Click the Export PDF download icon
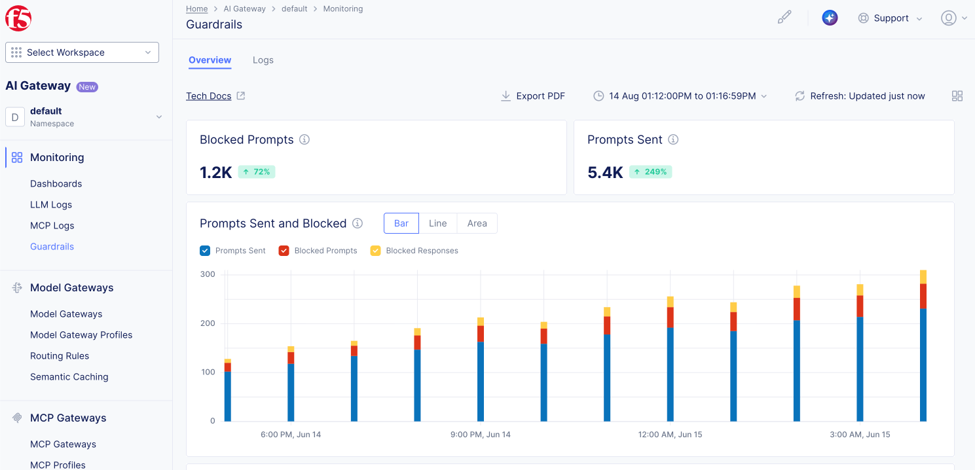 (506, 96)
